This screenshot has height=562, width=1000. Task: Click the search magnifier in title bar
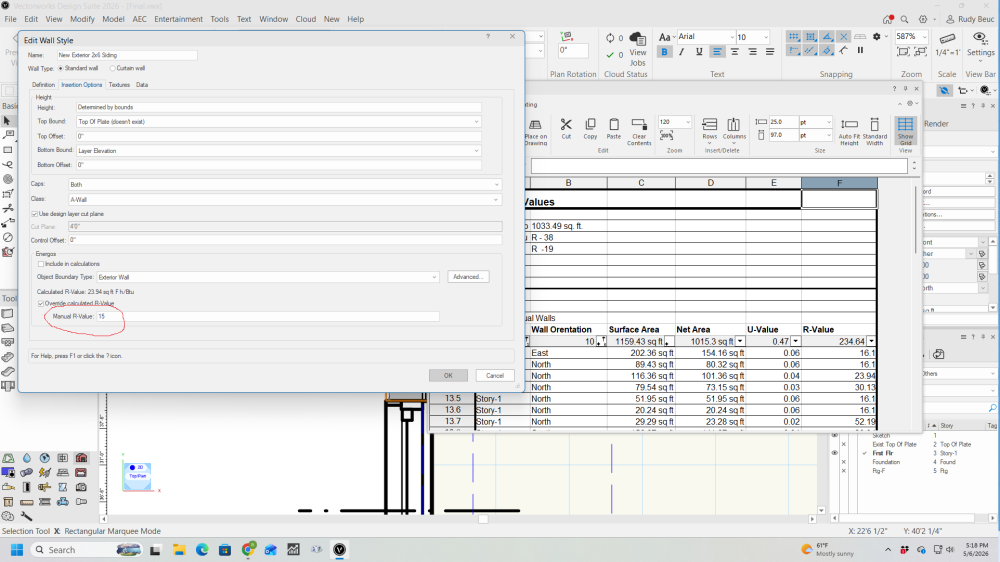pyautogui.click(x=904, y=19)
